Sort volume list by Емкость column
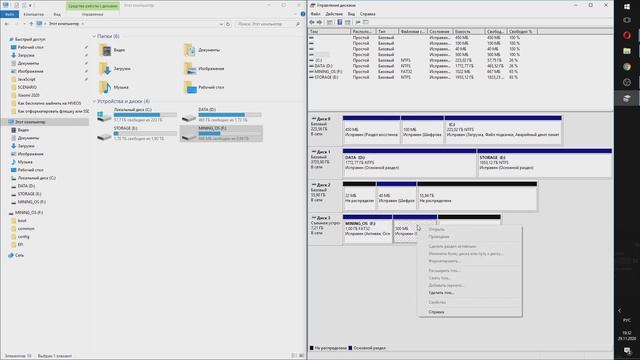This screenshot has width=640, height=360. 469,31
